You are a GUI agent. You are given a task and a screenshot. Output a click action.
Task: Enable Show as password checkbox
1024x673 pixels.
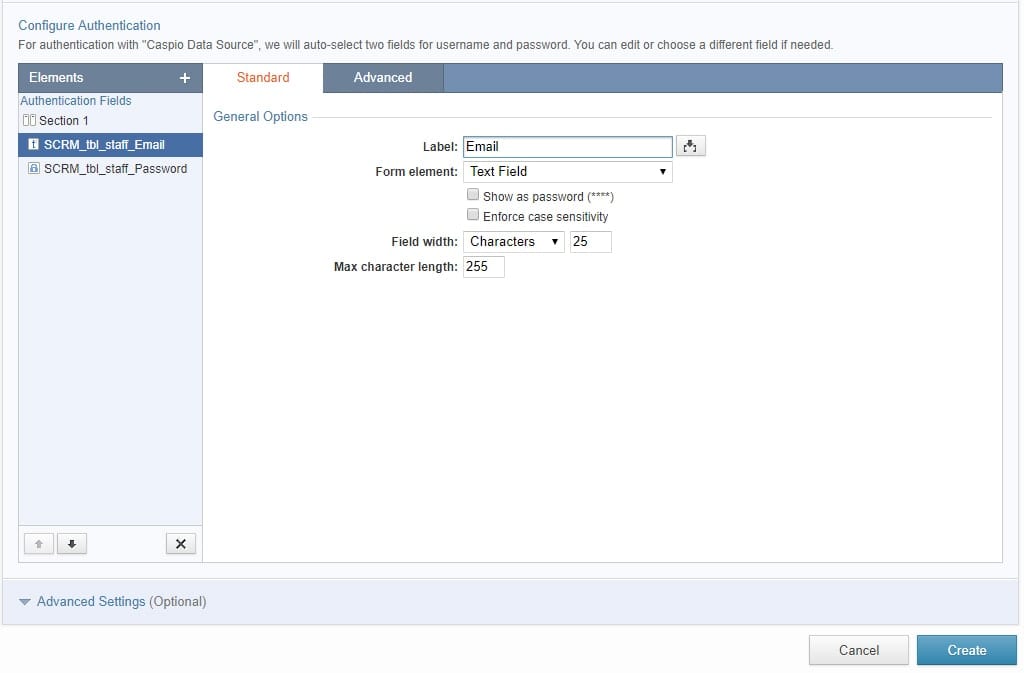point(473,195)
